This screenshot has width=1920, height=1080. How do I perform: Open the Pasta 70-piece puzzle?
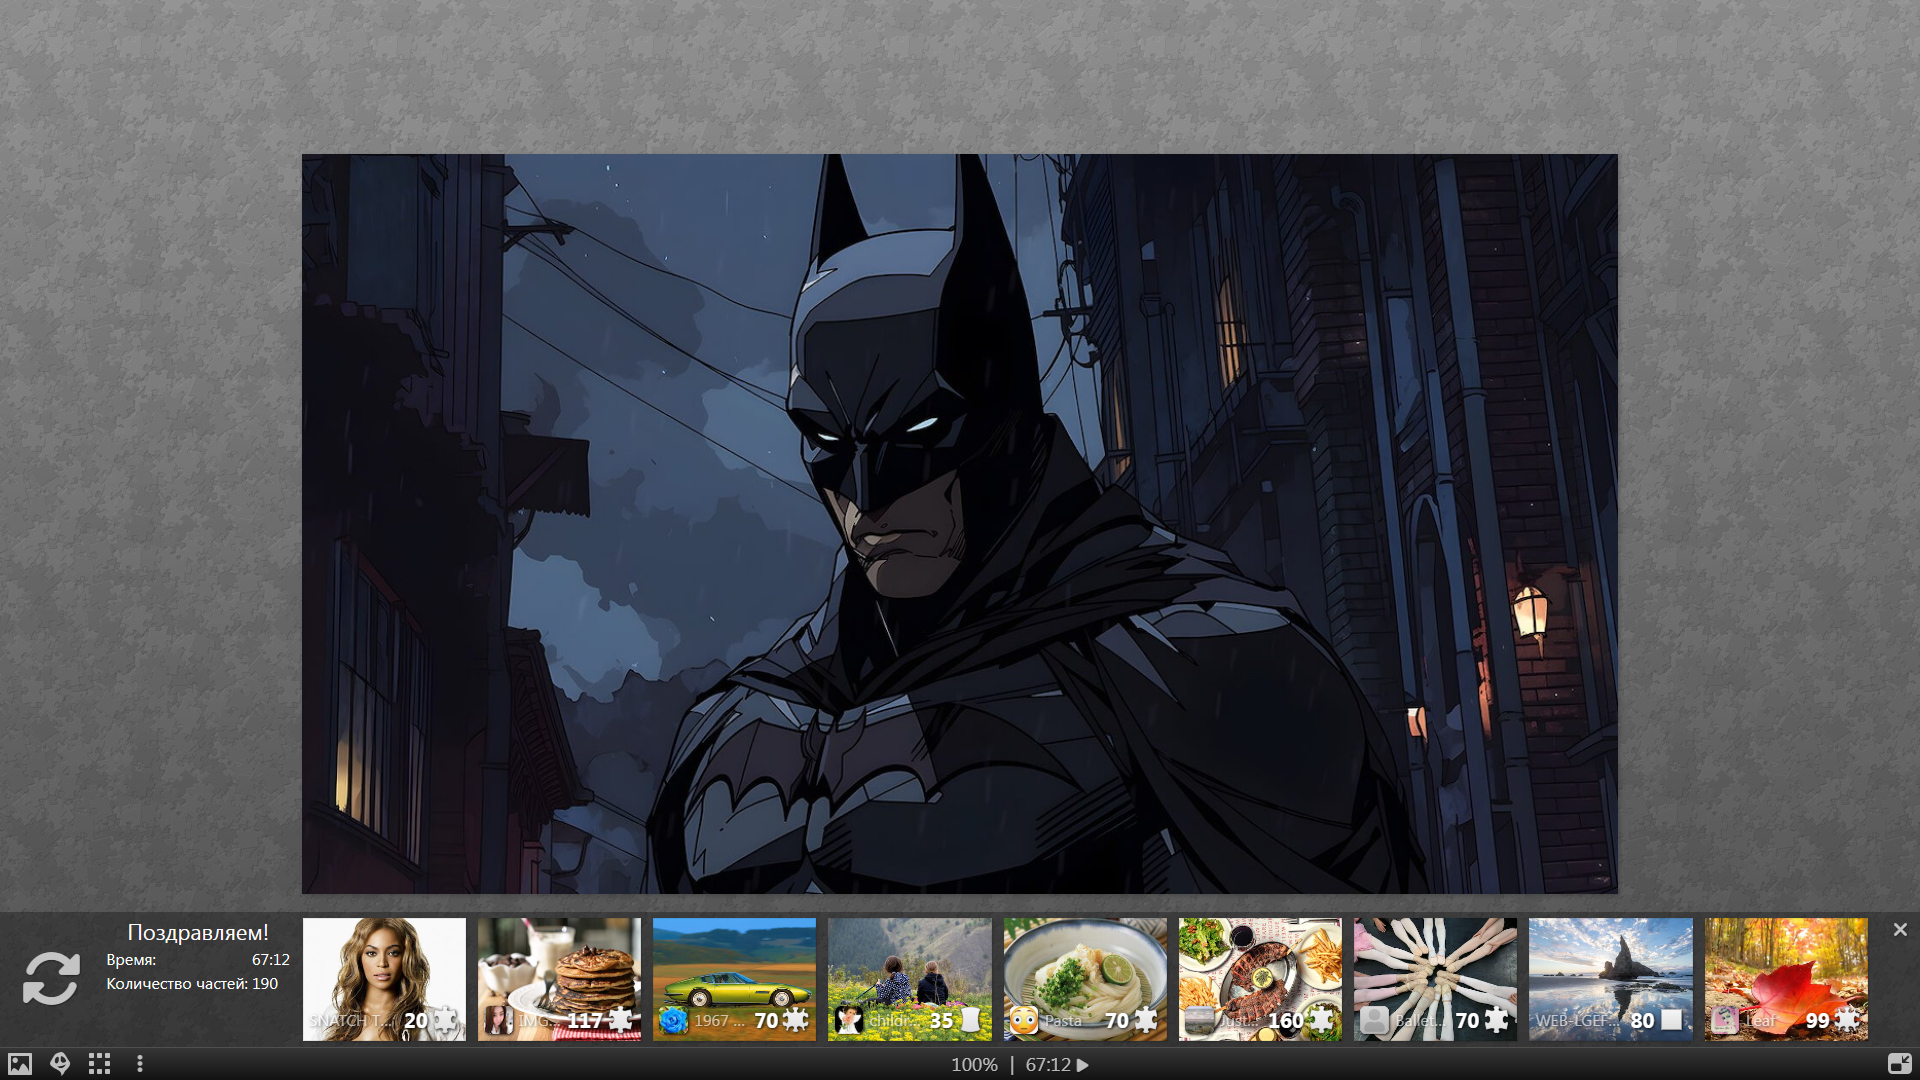(1085, 970)
